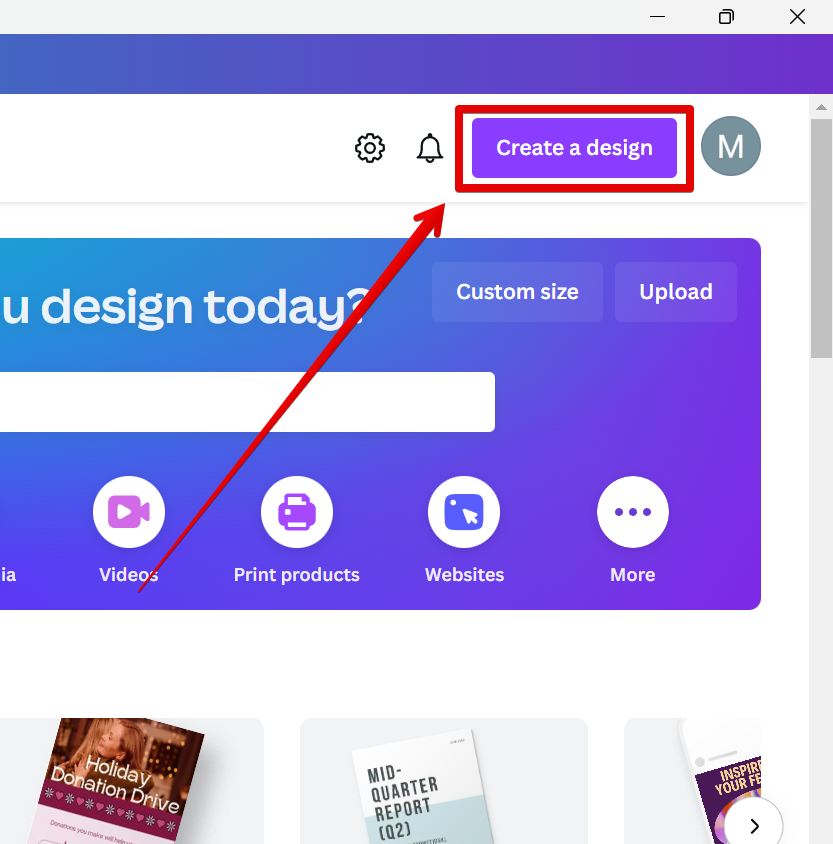Image resolution: width=833 pixels, height=844 pixels.
Task: Click the Print products label
Action: coord(297,574)
